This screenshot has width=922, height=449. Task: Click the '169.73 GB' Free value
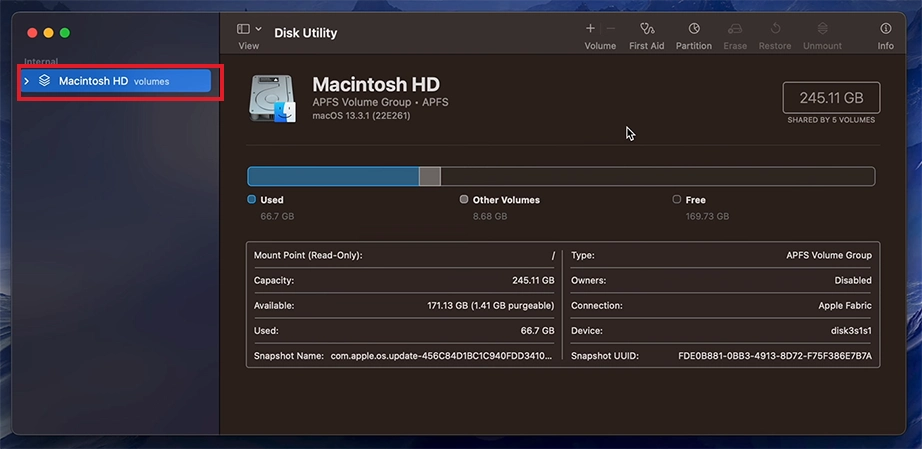pos(707,216)
